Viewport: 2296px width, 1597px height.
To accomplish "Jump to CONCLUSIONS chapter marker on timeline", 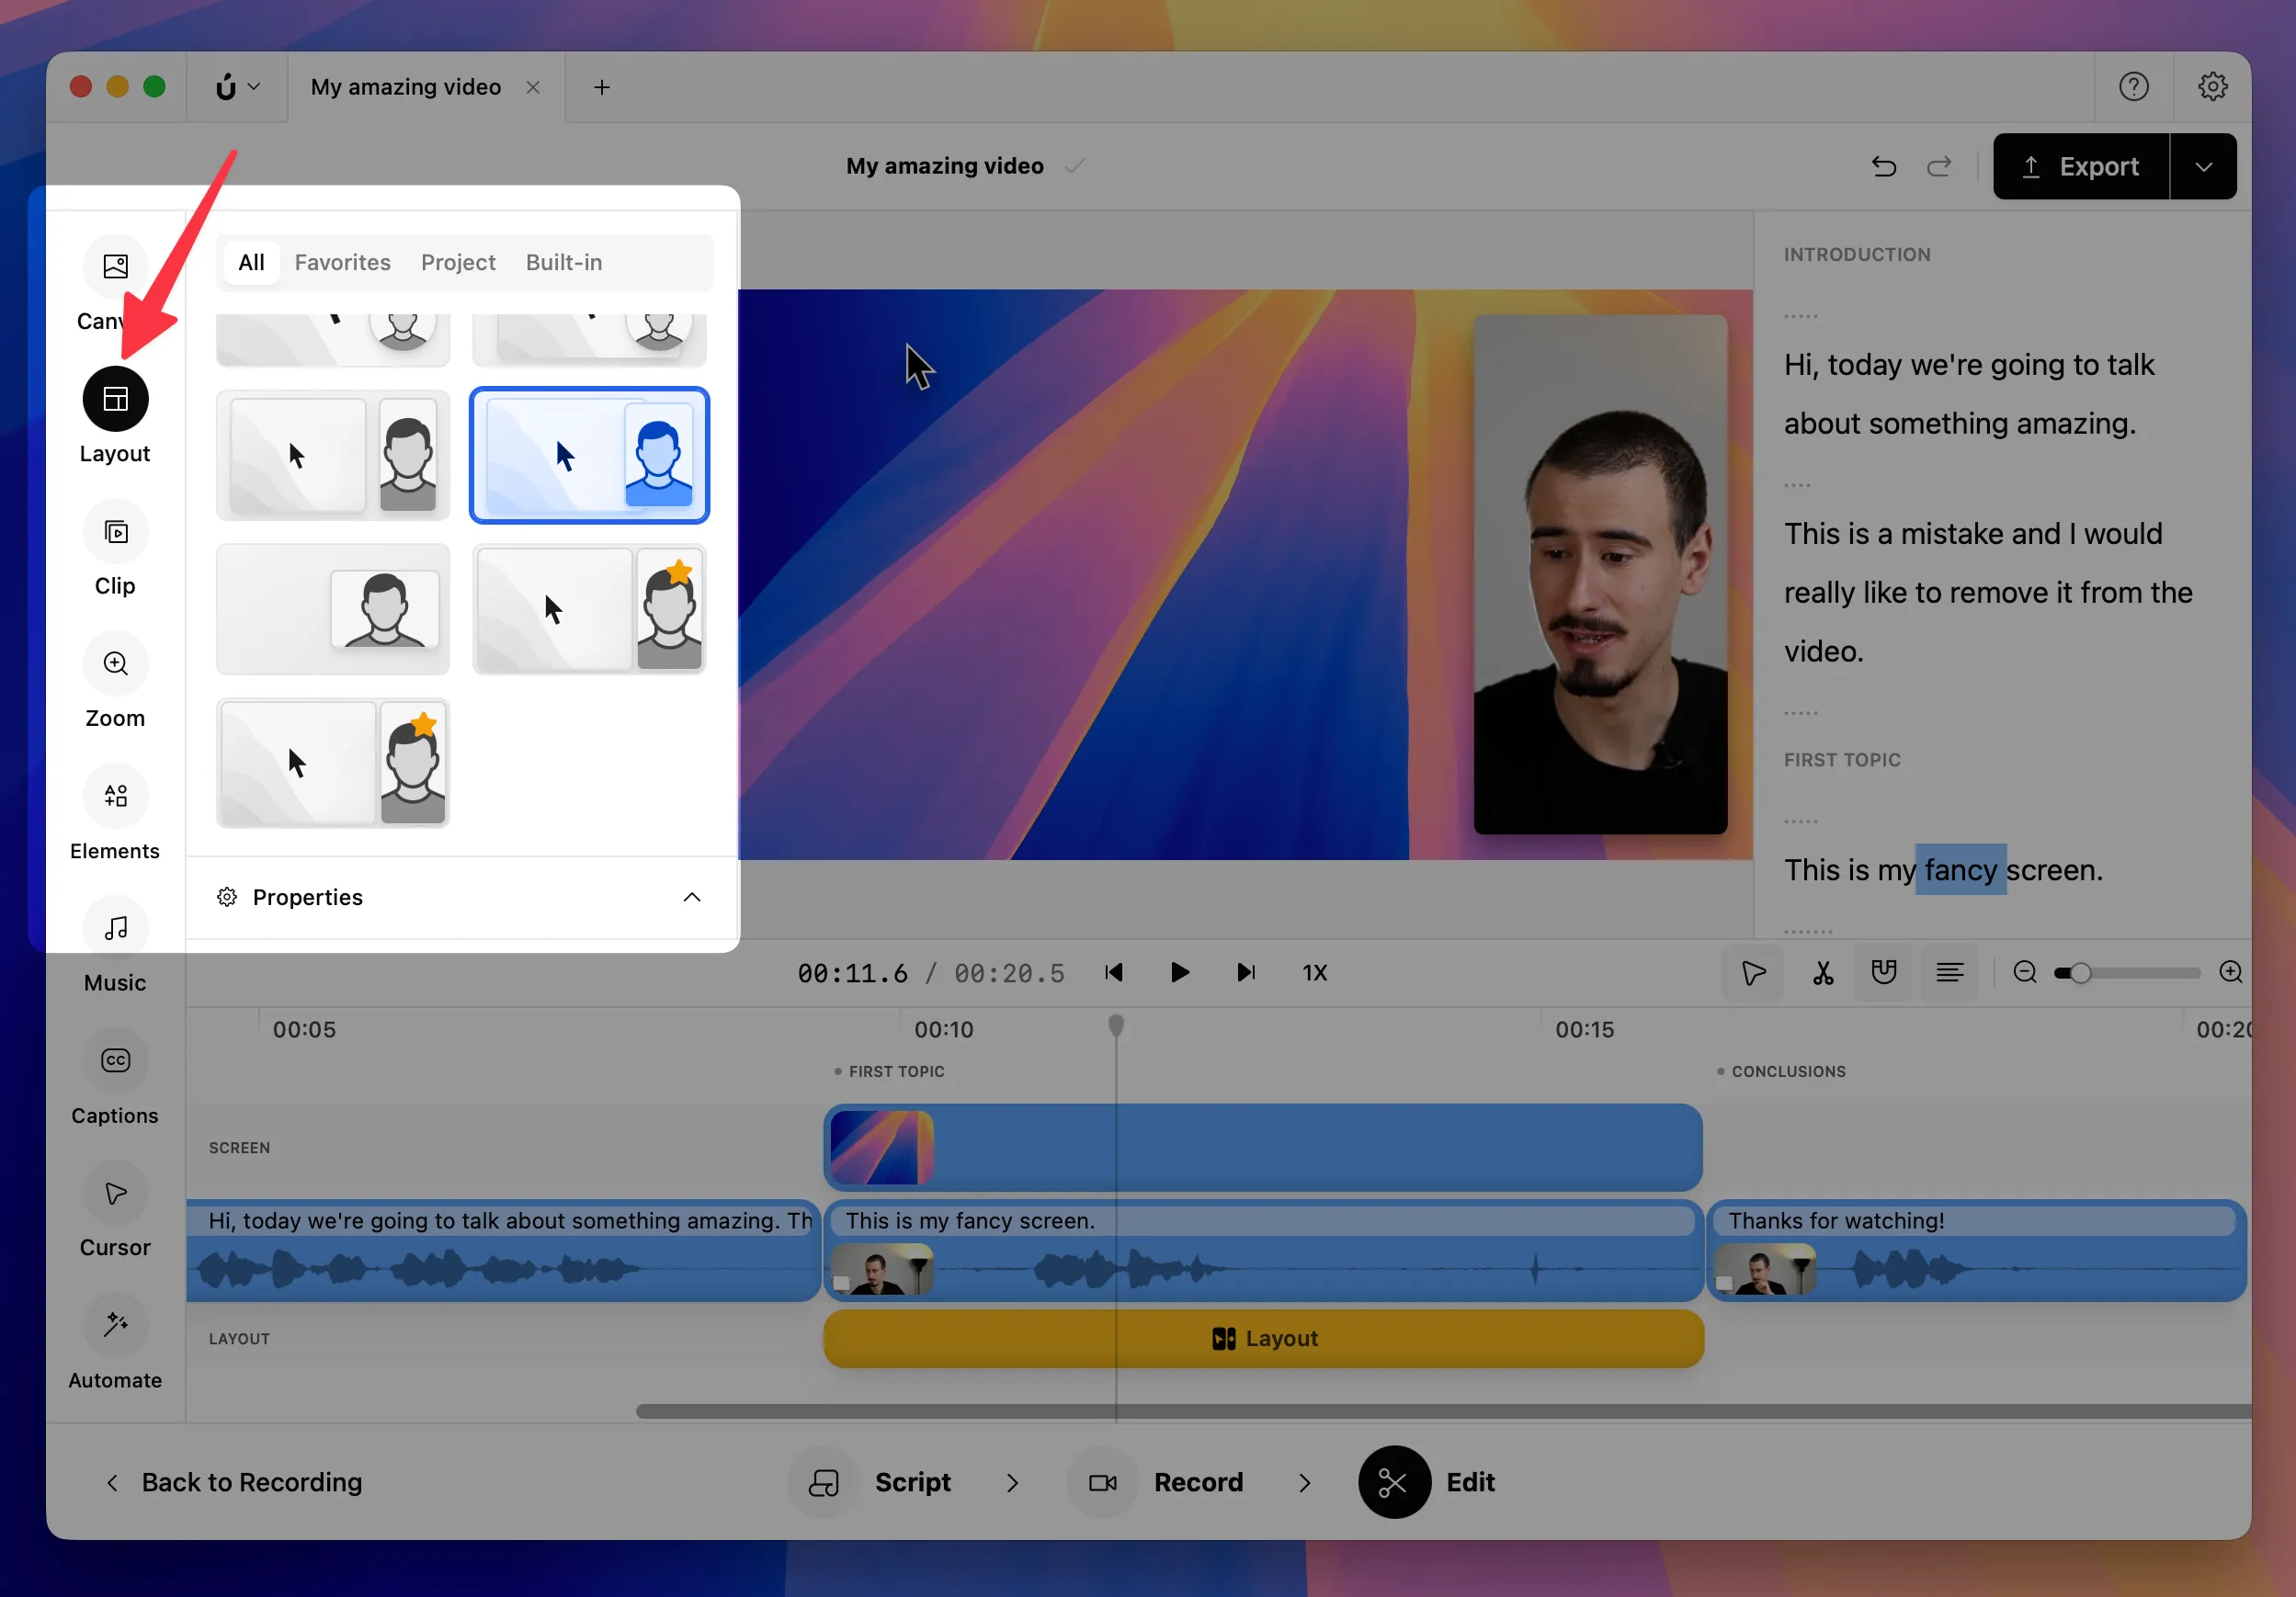I will point(1781,1071).
